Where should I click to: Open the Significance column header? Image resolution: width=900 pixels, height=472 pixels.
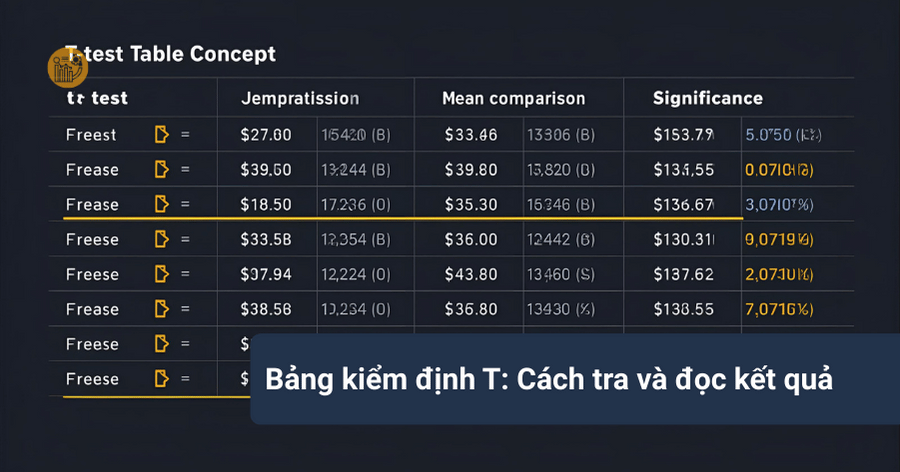tap(708, 98)
